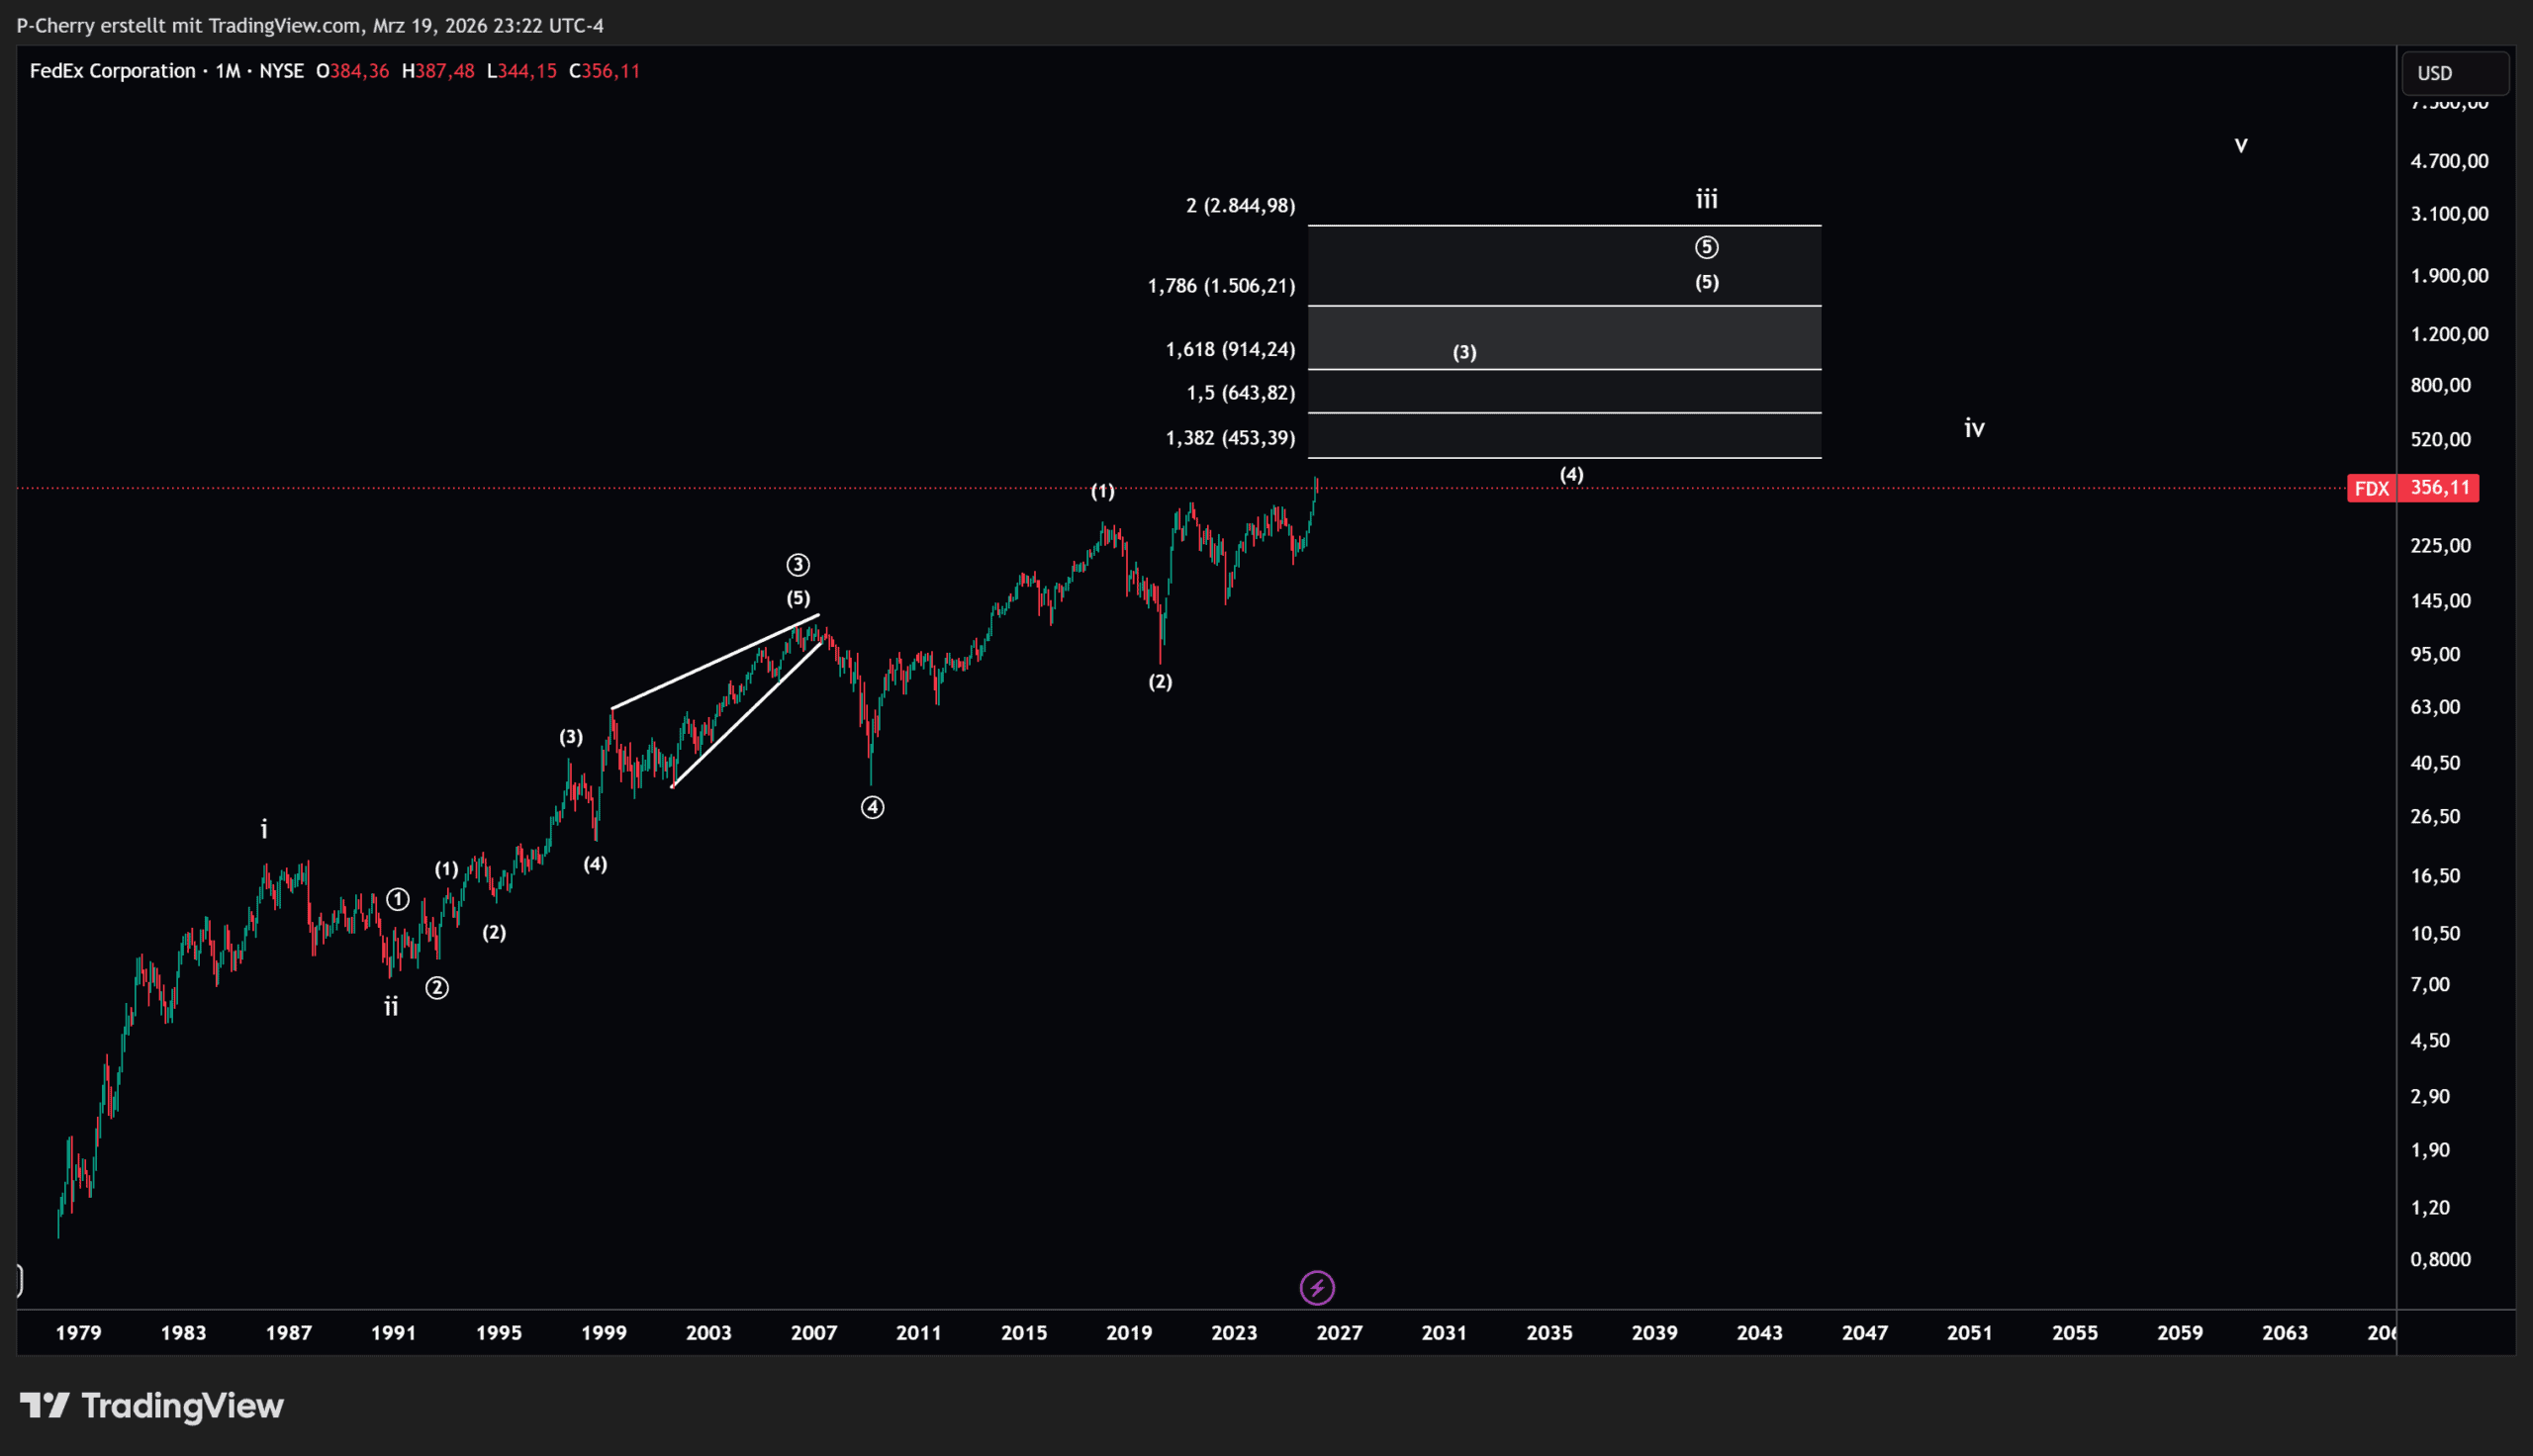Click the 356,11 current price label
This screenshot has height=1456, width=2533.
(x=2439, y=488)
